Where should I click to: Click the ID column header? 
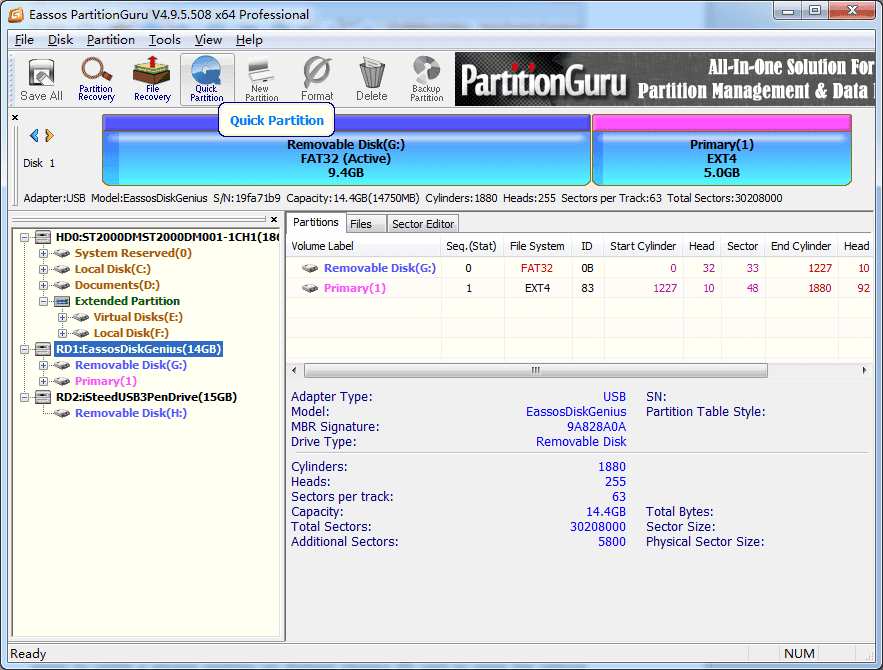[587, 246]
